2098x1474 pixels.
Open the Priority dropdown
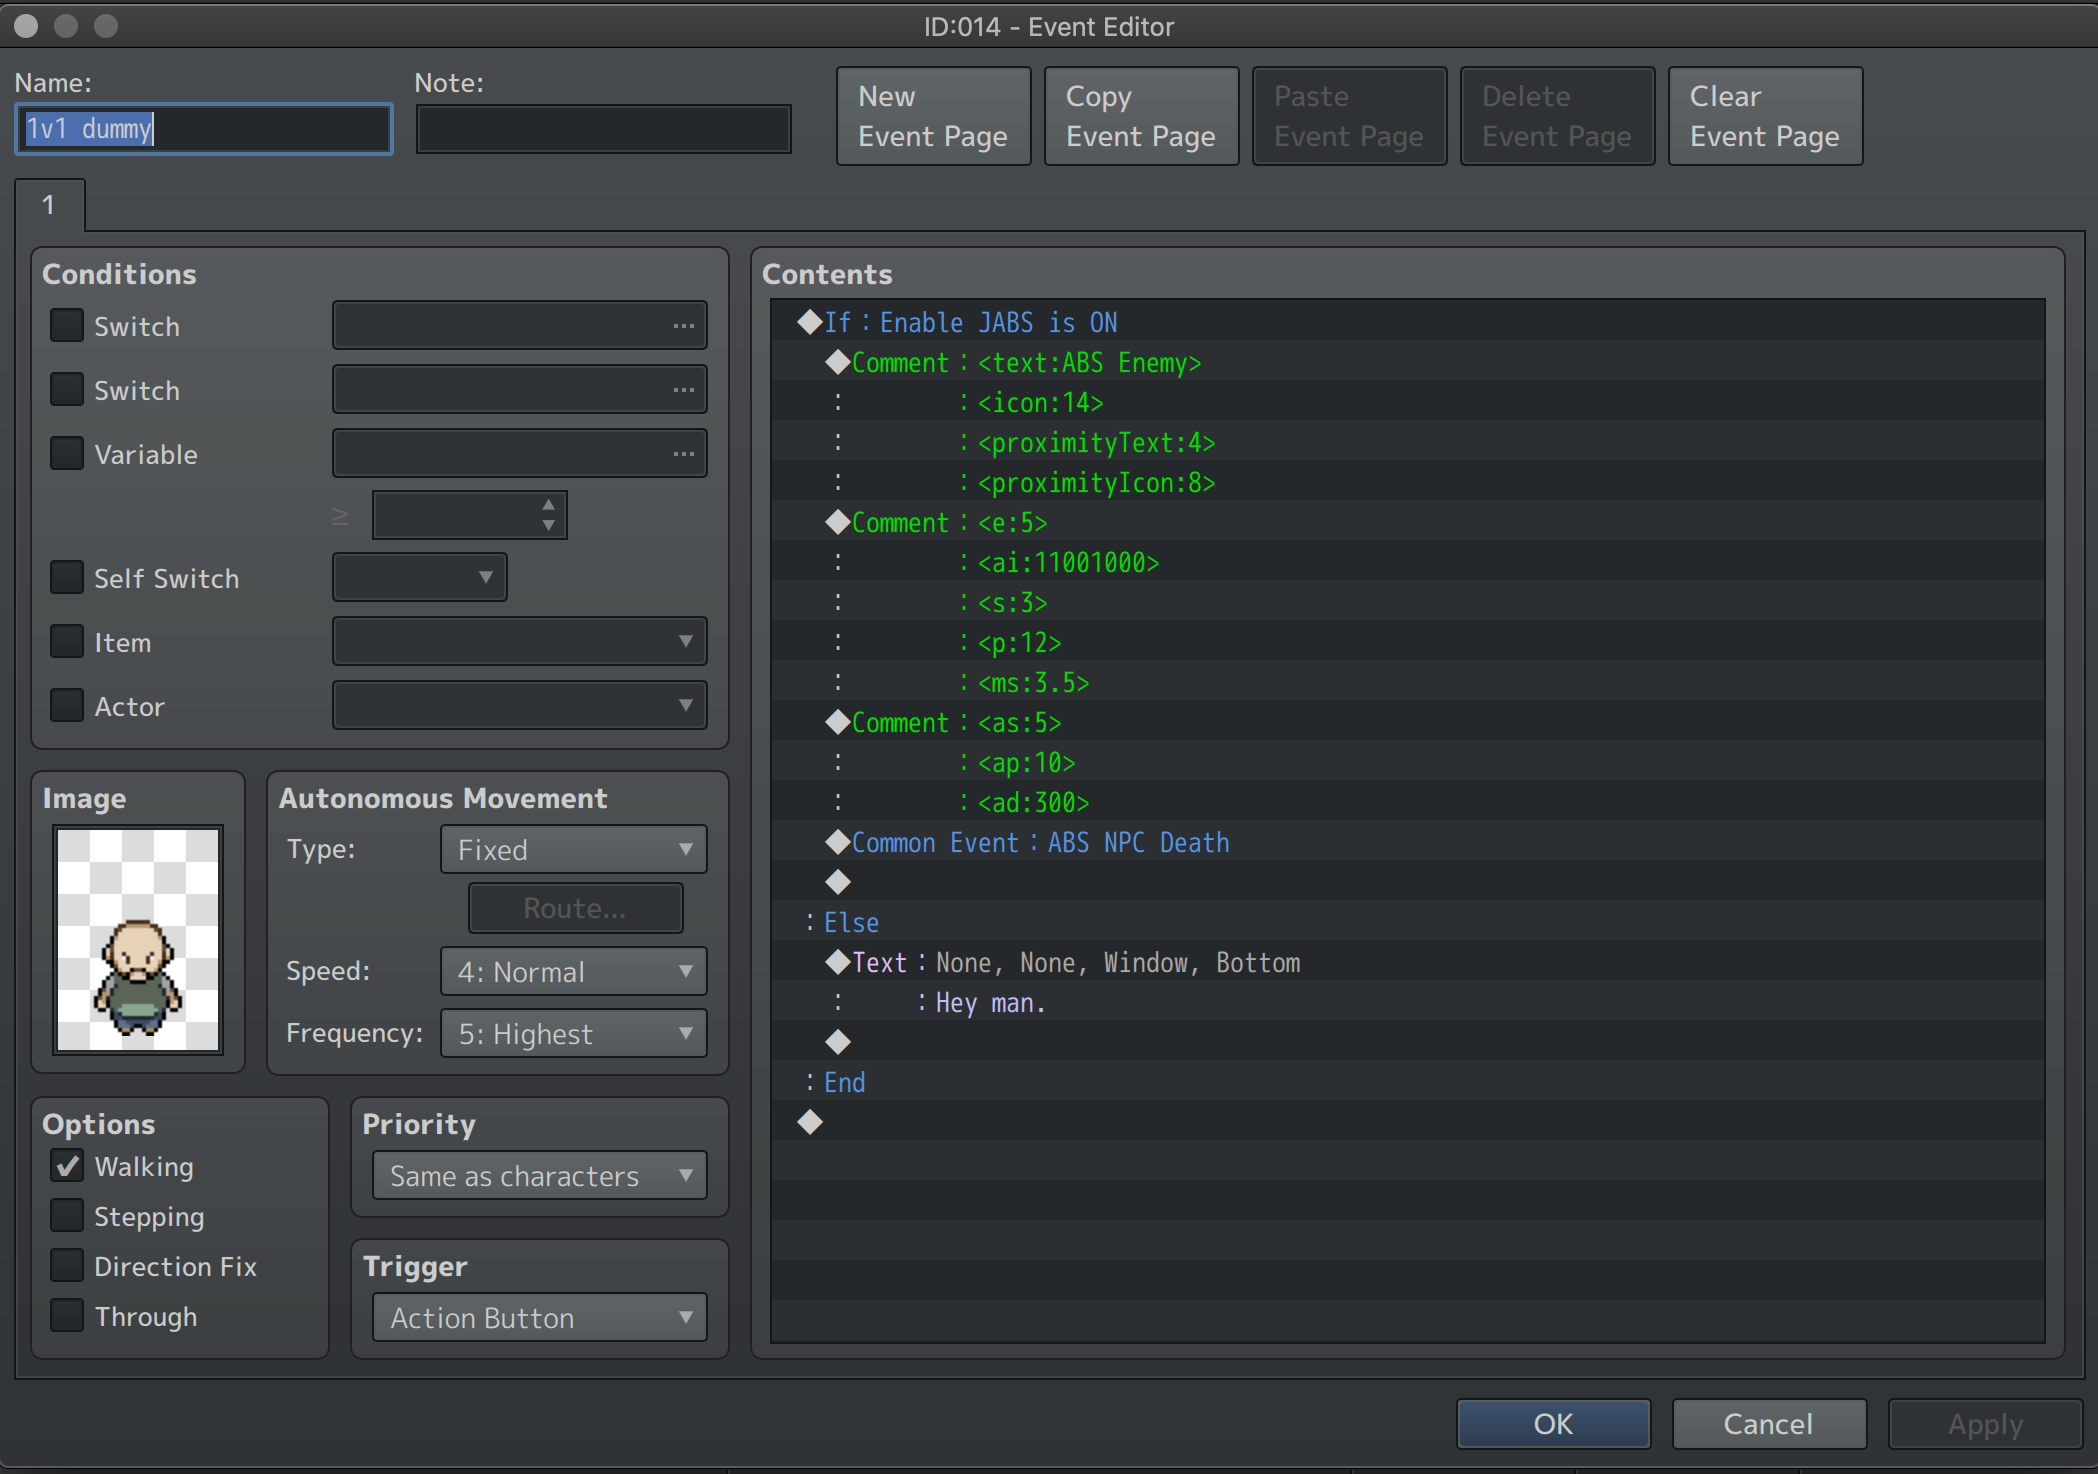tap(540, 1175)
